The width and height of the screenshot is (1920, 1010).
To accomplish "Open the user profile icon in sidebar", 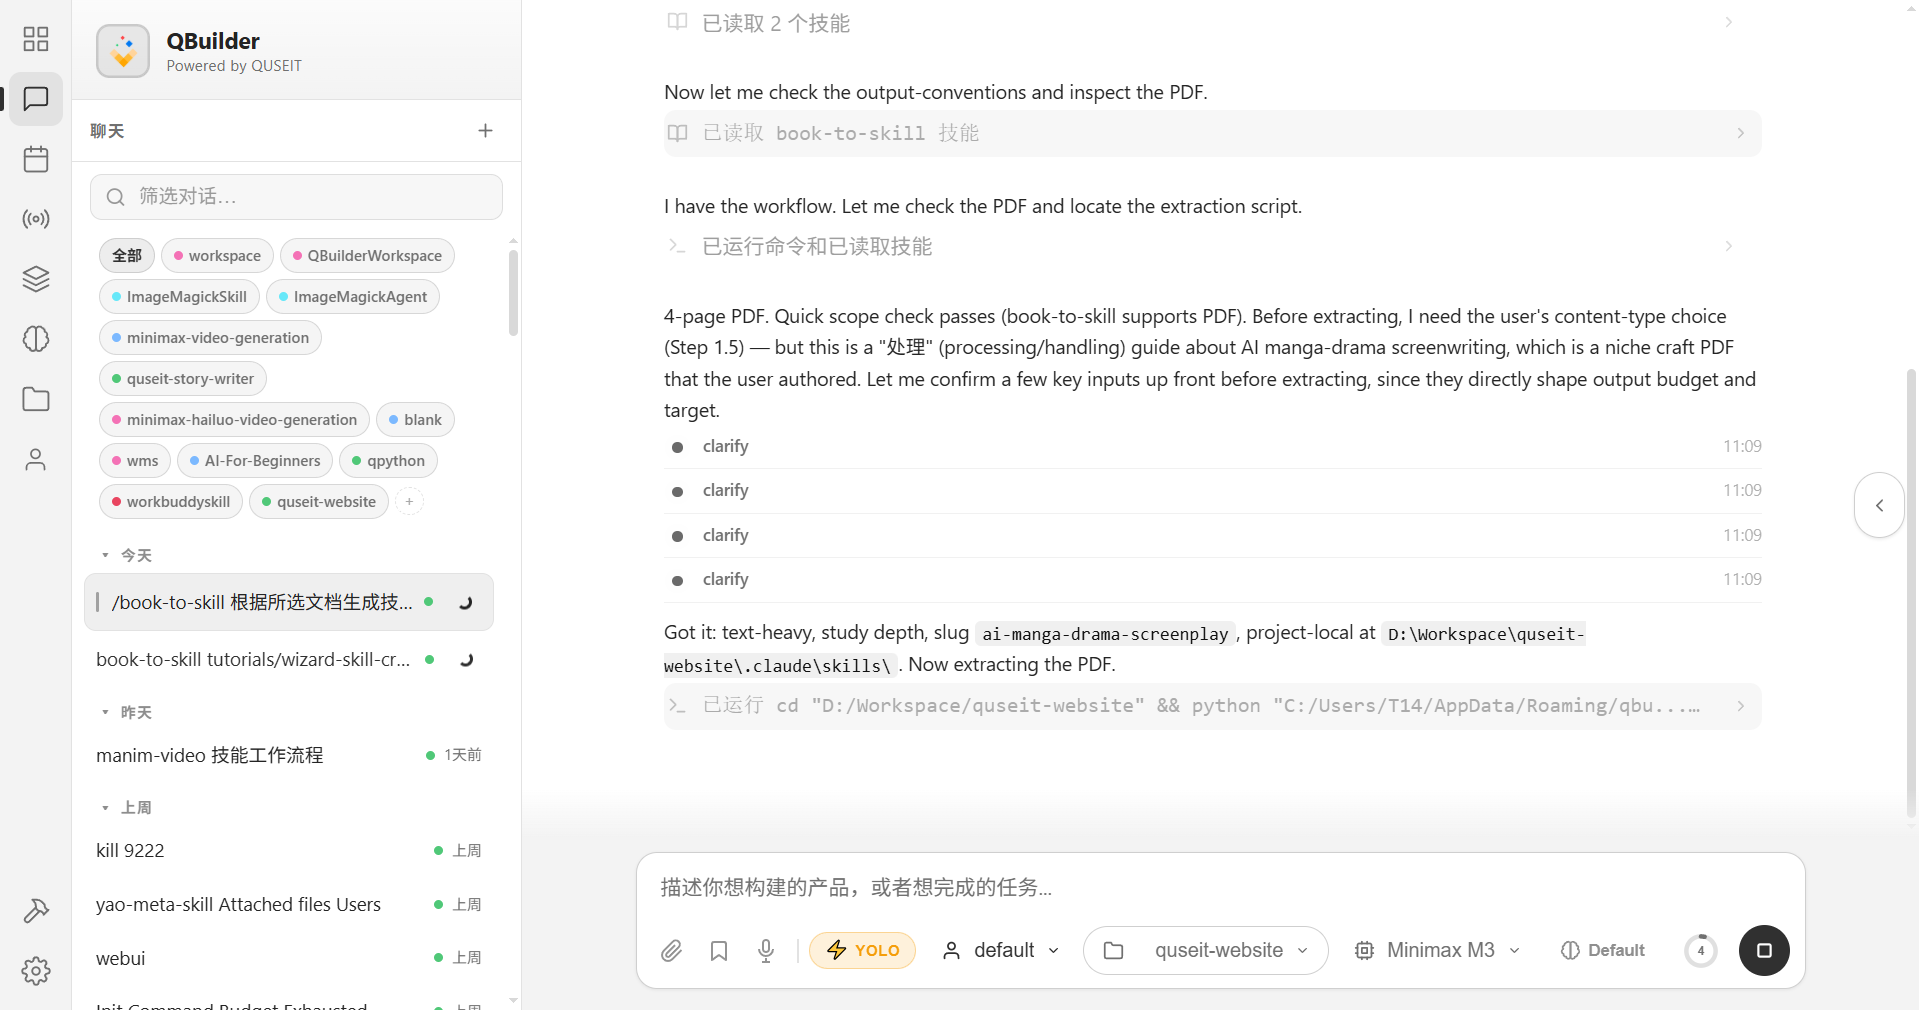I will click(36, 459).
